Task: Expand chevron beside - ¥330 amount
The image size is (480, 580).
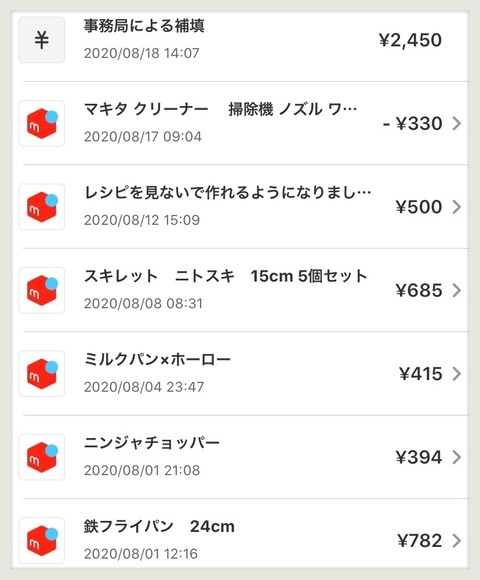Action: [457, 124]
